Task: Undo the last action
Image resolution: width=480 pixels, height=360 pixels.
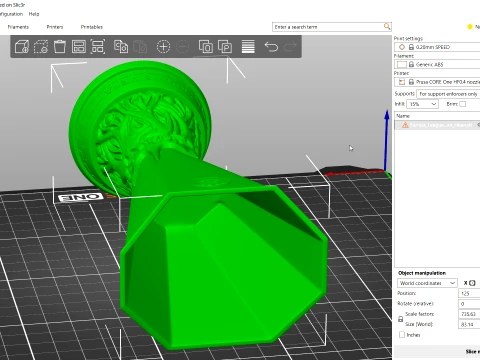Action: point(271,47)
